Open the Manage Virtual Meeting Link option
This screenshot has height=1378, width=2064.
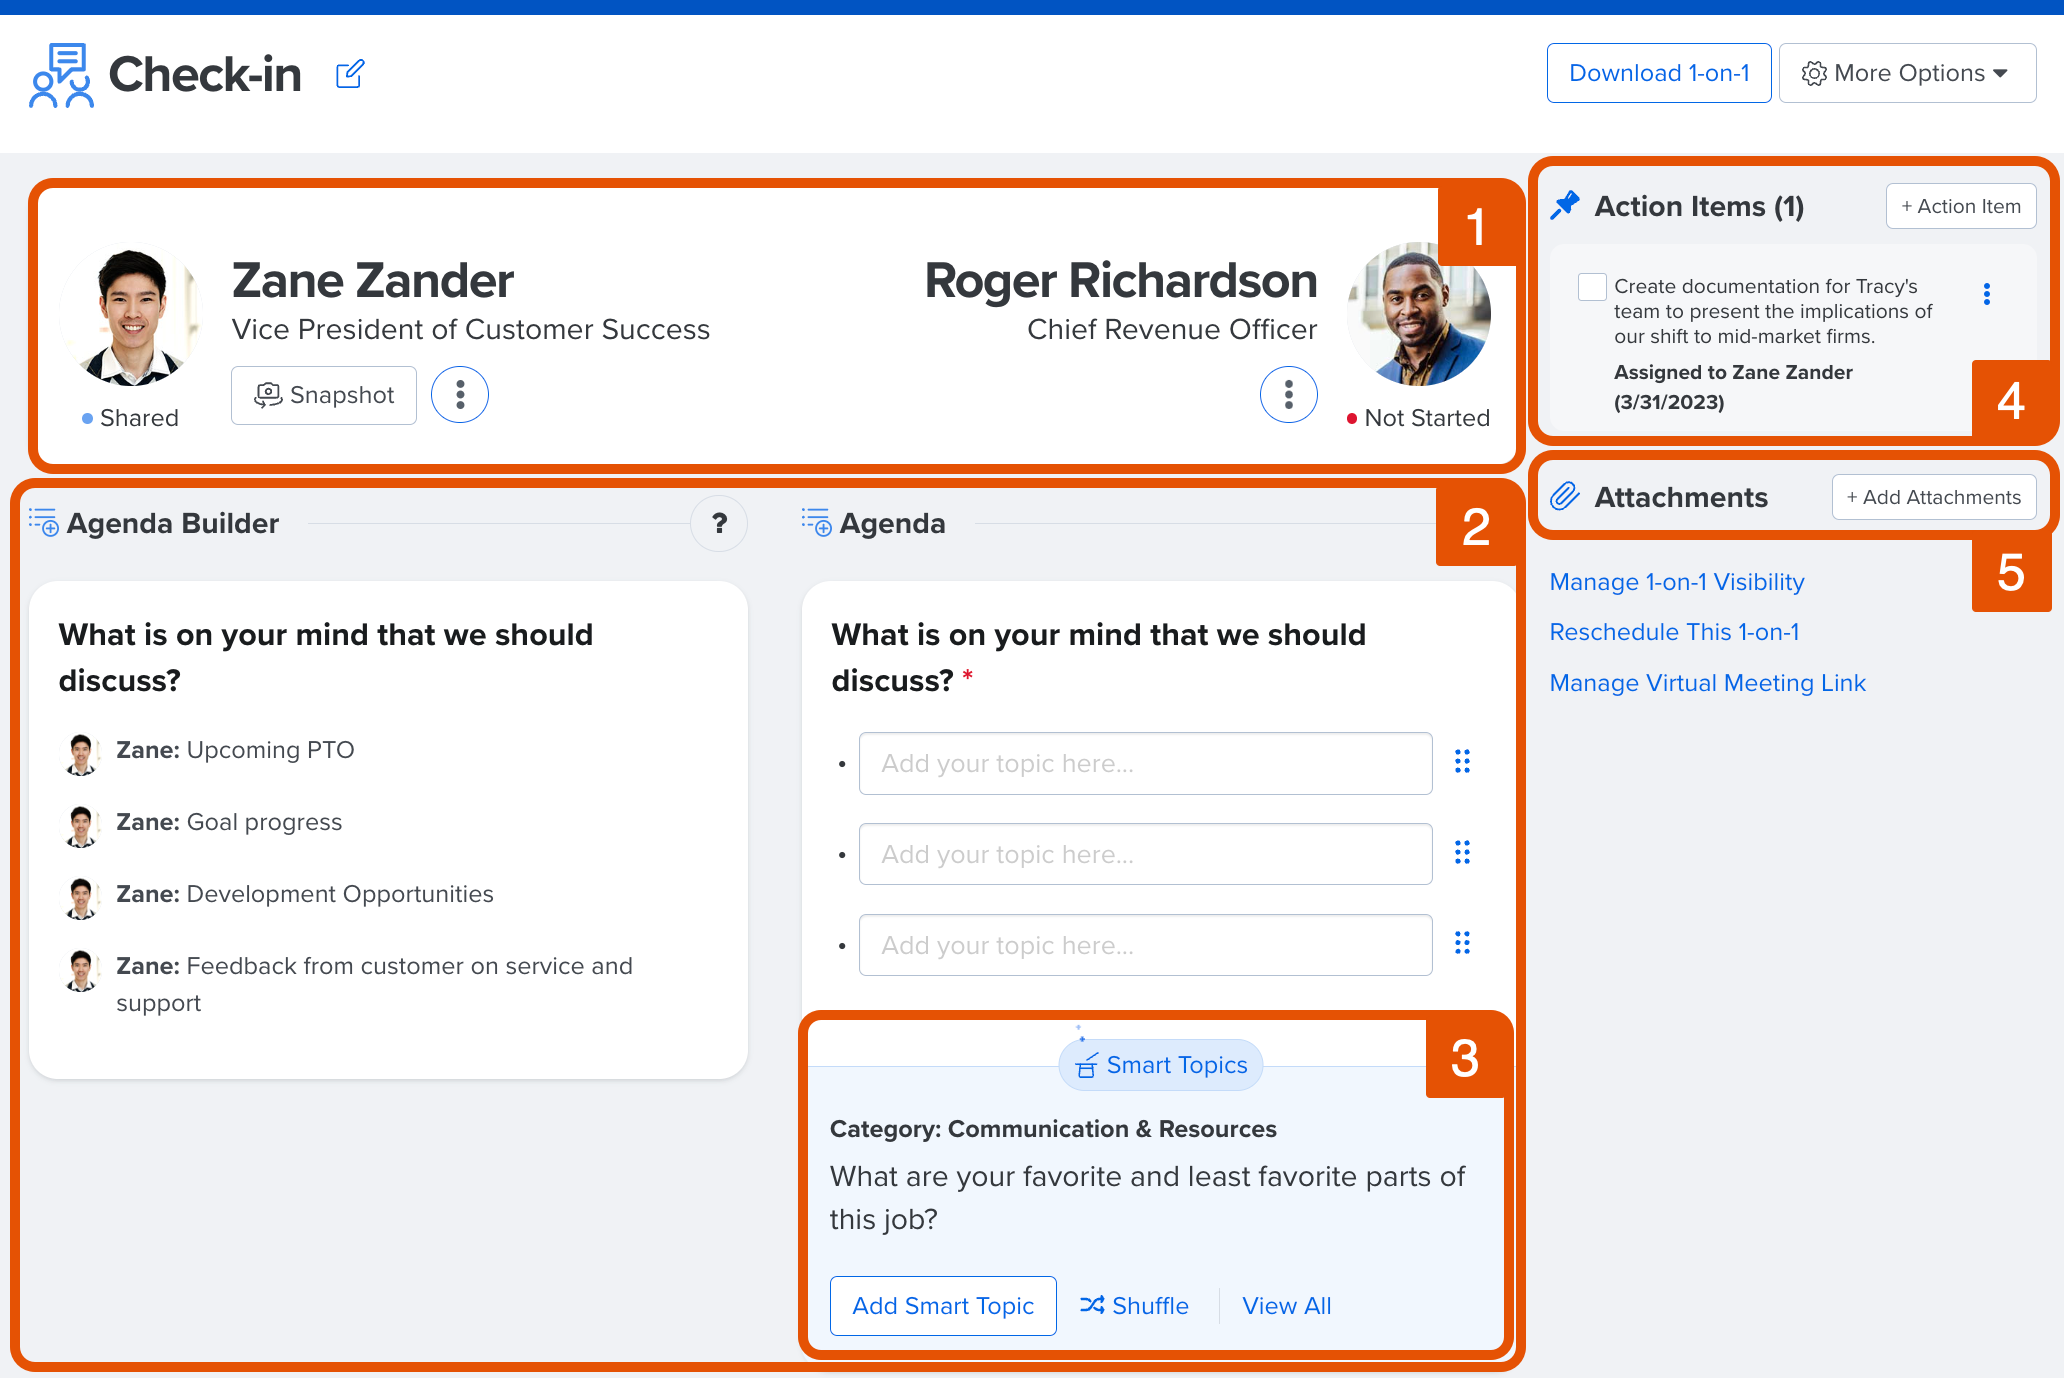tap(1707, 683)
